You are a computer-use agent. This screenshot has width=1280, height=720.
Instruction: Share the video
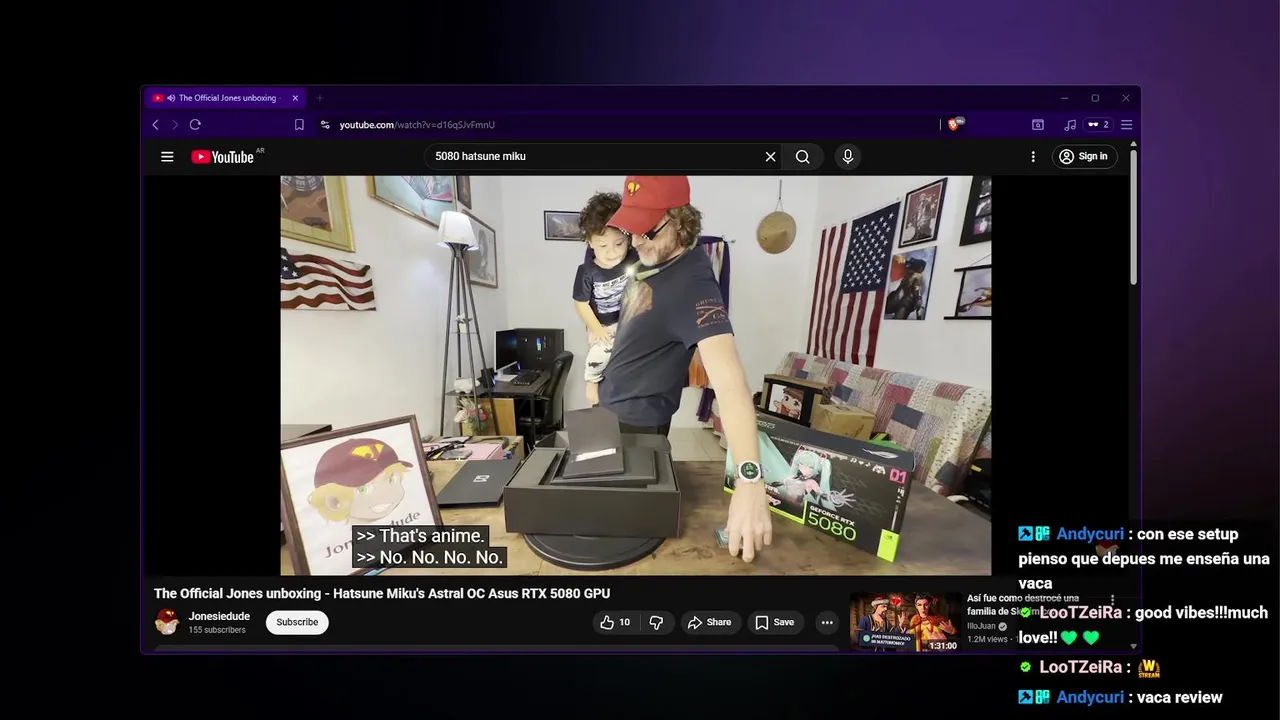tap(709, 622)
